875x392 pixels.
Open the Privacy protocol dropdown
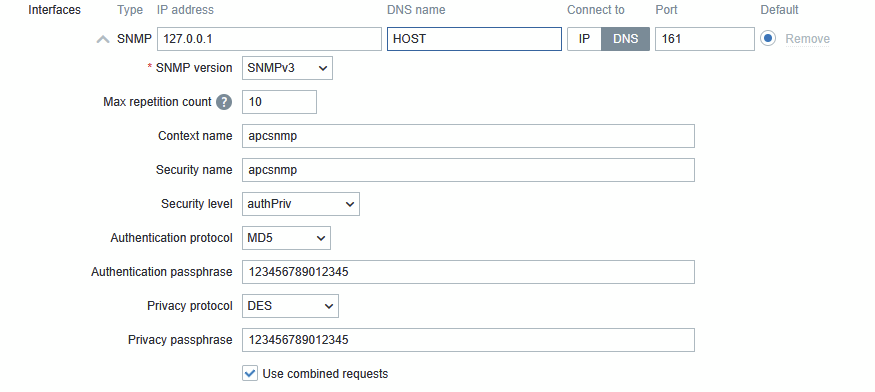coord(290,307)
